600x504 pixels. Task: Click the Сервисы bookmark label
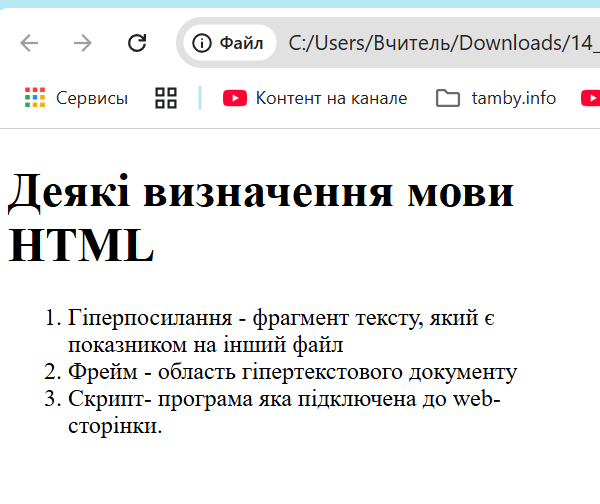pos(92,97)
